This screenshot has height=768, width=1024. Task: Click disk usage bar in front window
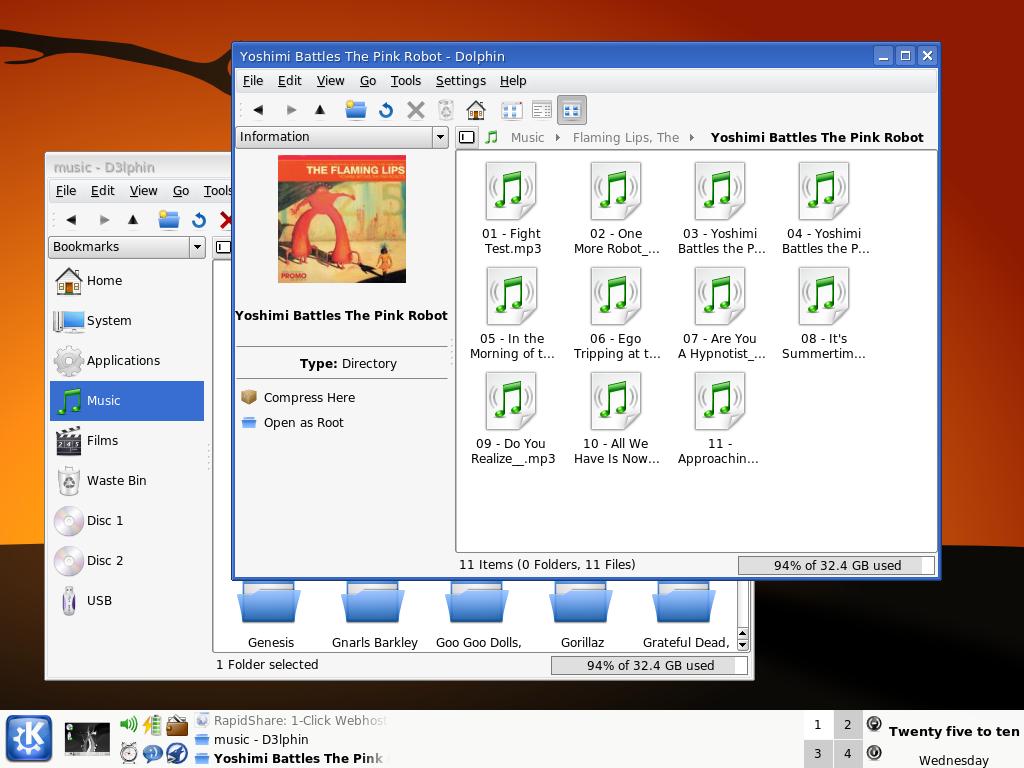(837, 566)
